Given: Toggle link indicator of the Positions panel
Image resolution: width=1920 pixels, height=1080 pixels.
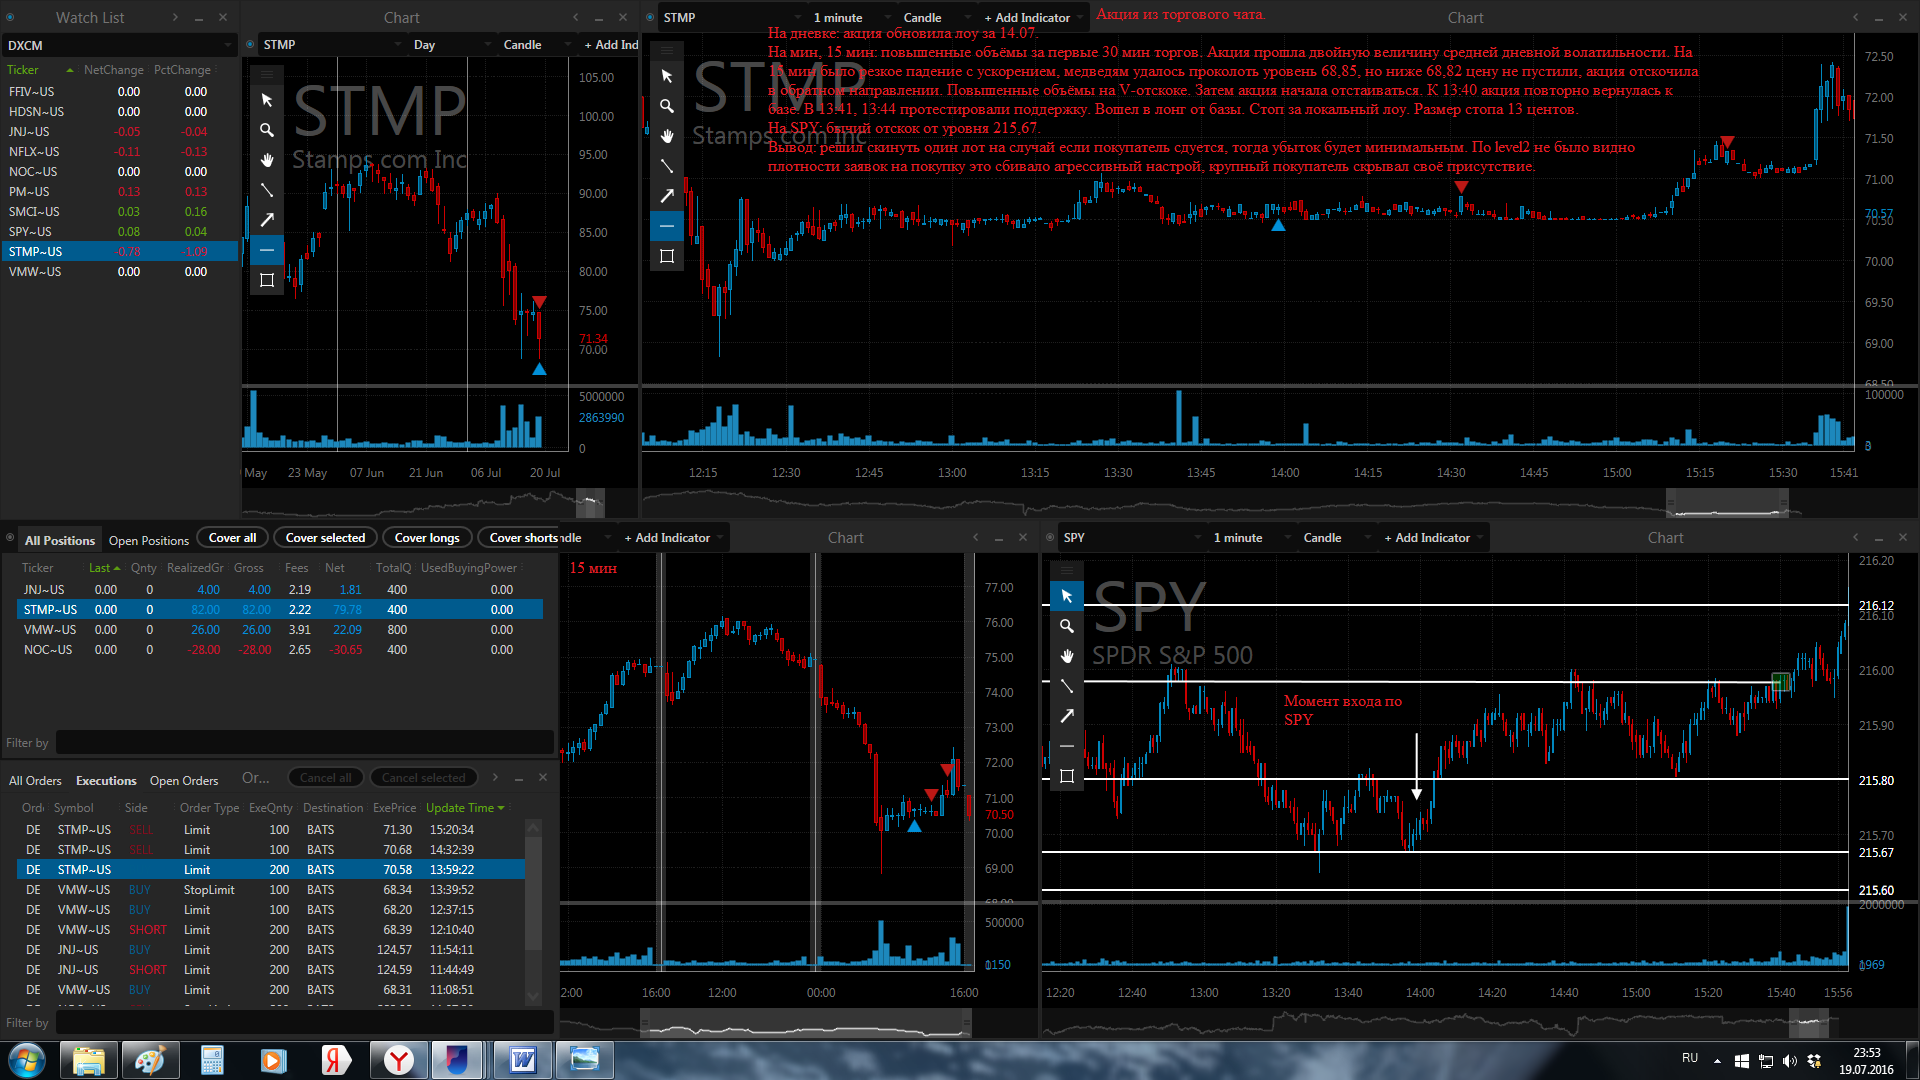Looking at the screenshot, I should [x=10, y=537].
